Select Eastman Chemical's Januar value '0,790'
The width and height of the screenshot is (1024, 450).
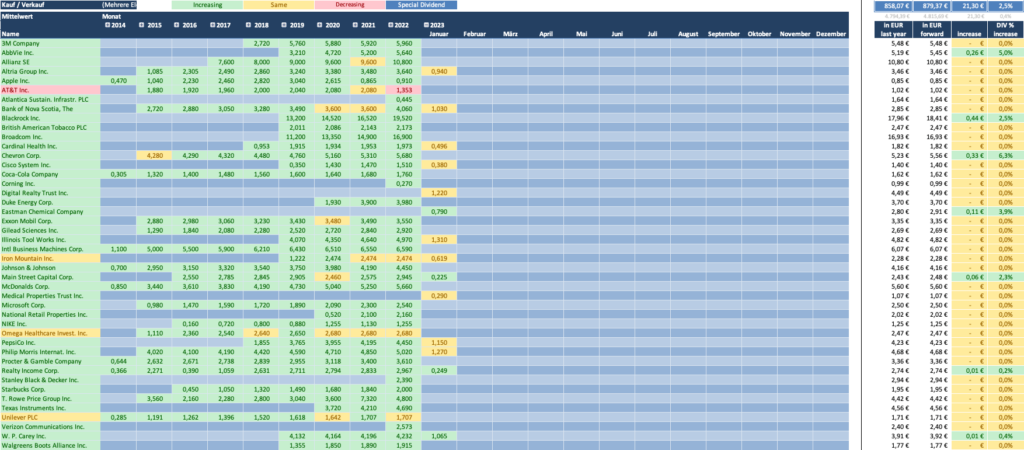point(439,212)
